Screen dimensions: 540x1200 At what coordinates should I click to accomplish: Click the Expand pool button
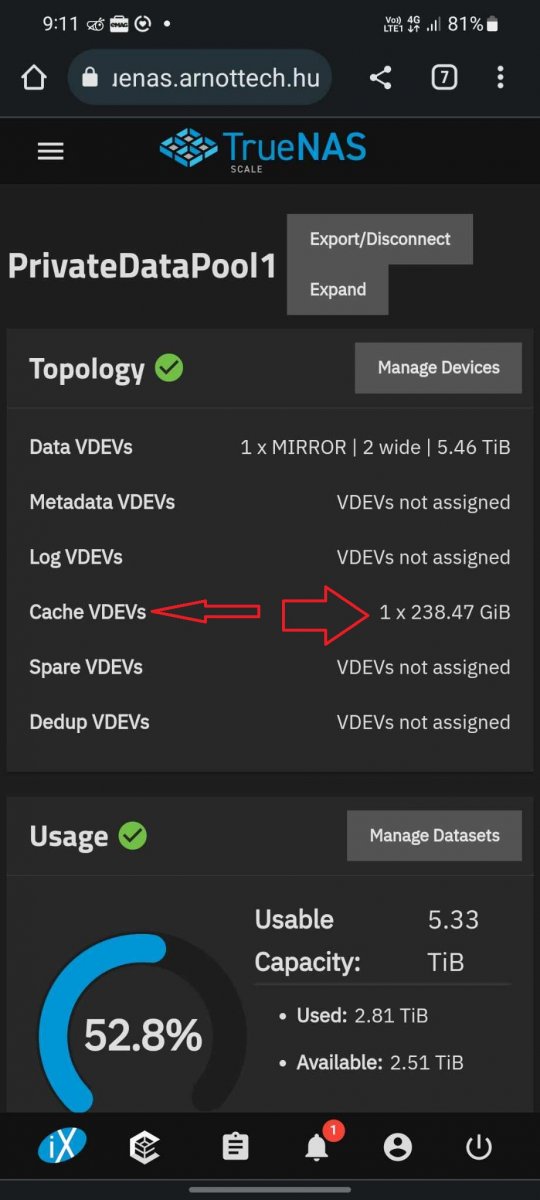coord(338,289)
